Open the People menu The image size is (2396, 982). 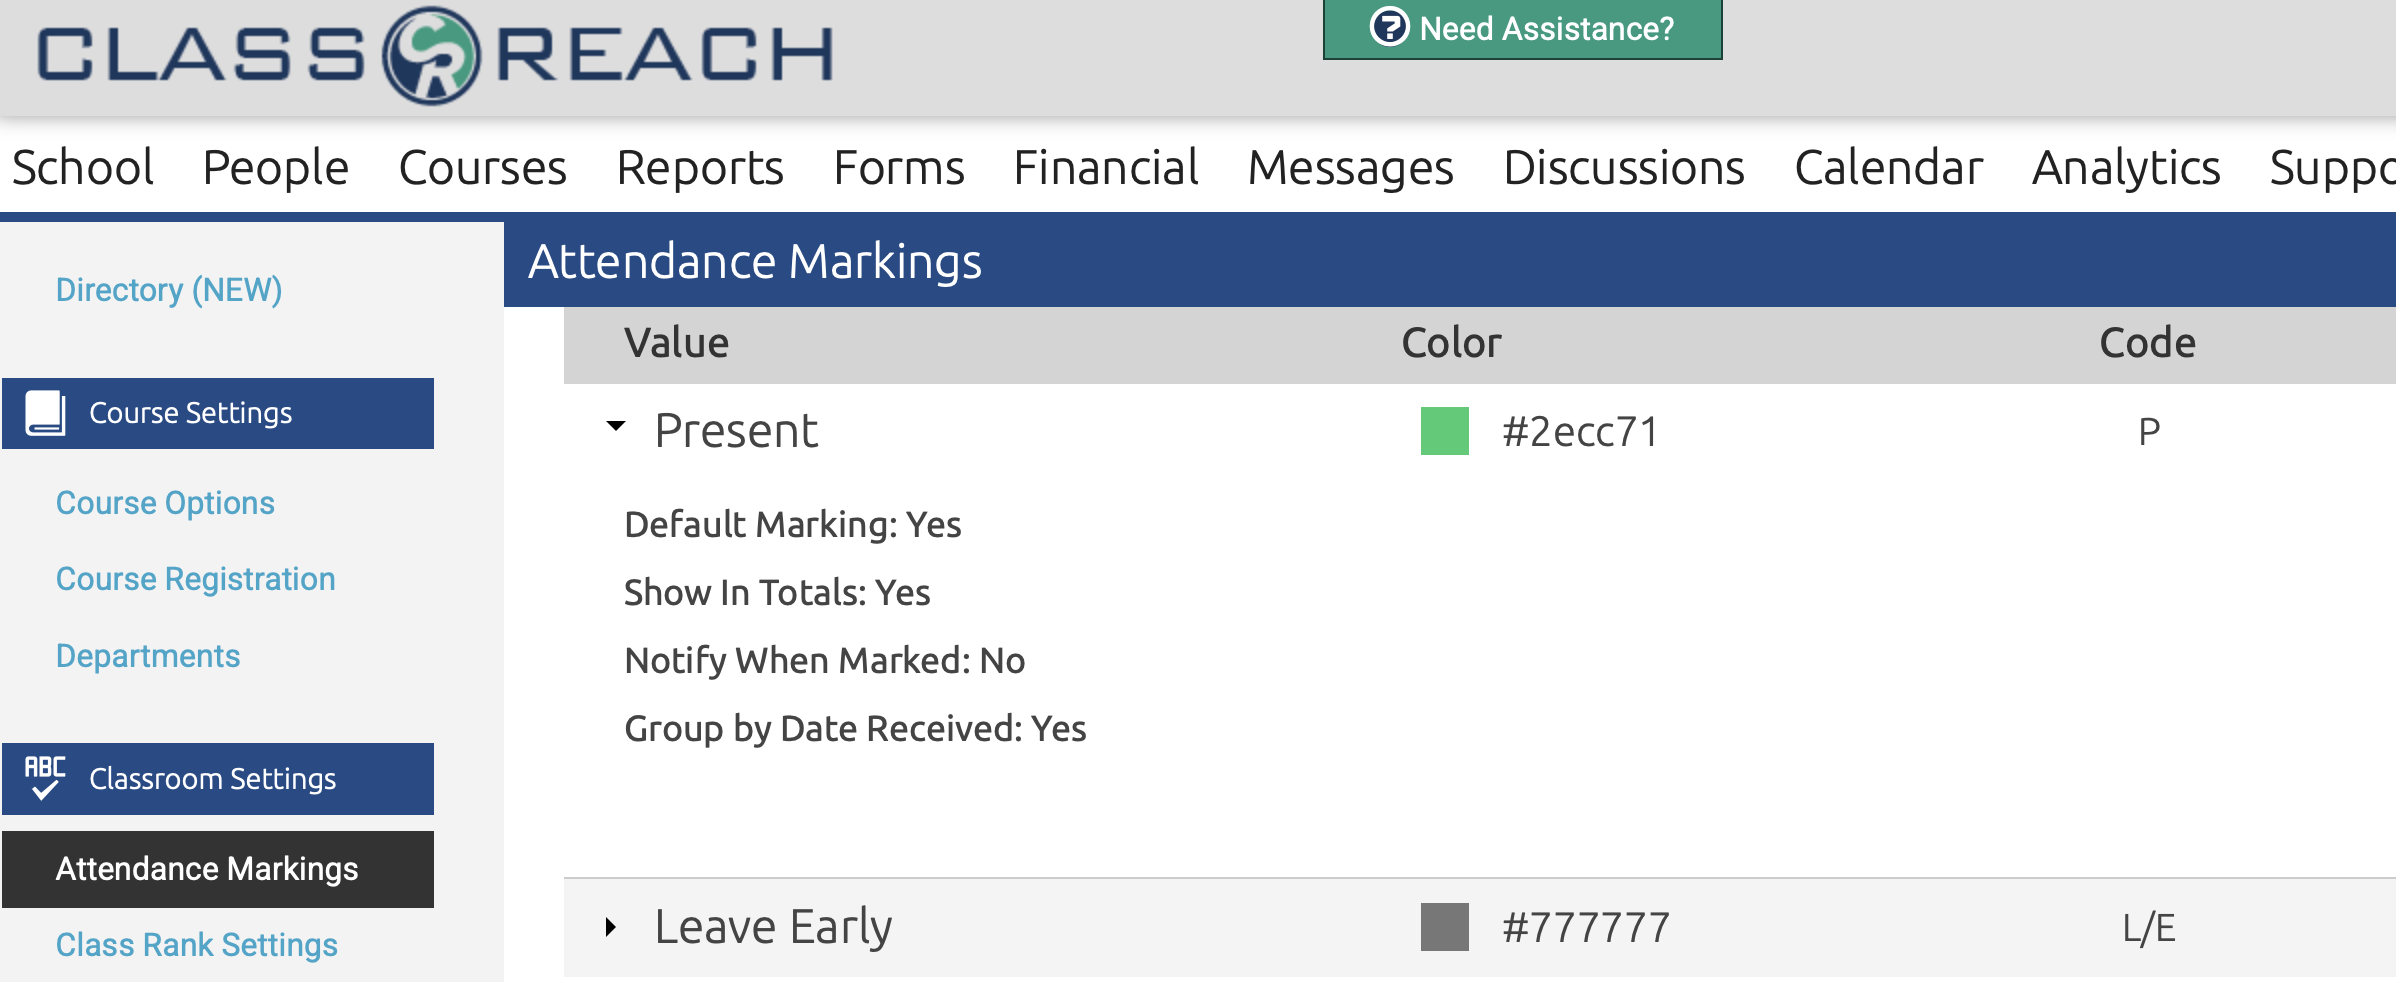pos(275,167)
